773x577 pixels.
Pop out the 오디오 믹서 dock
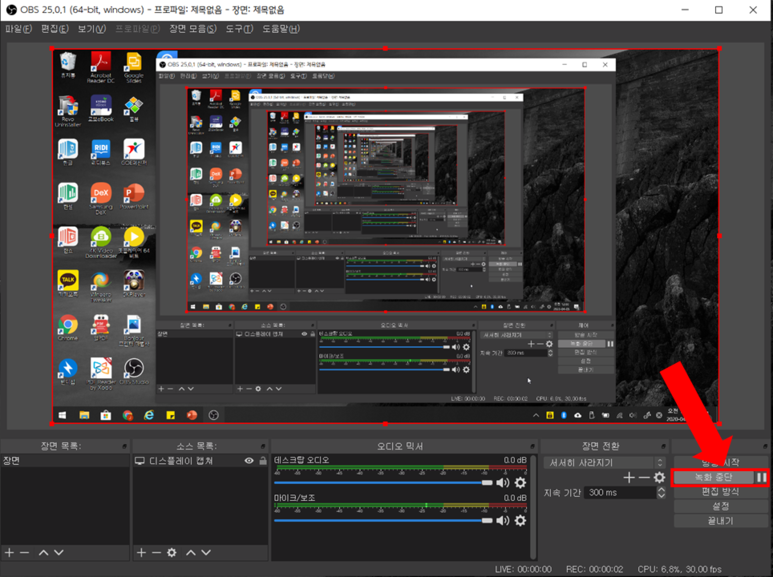coord(532,446)
